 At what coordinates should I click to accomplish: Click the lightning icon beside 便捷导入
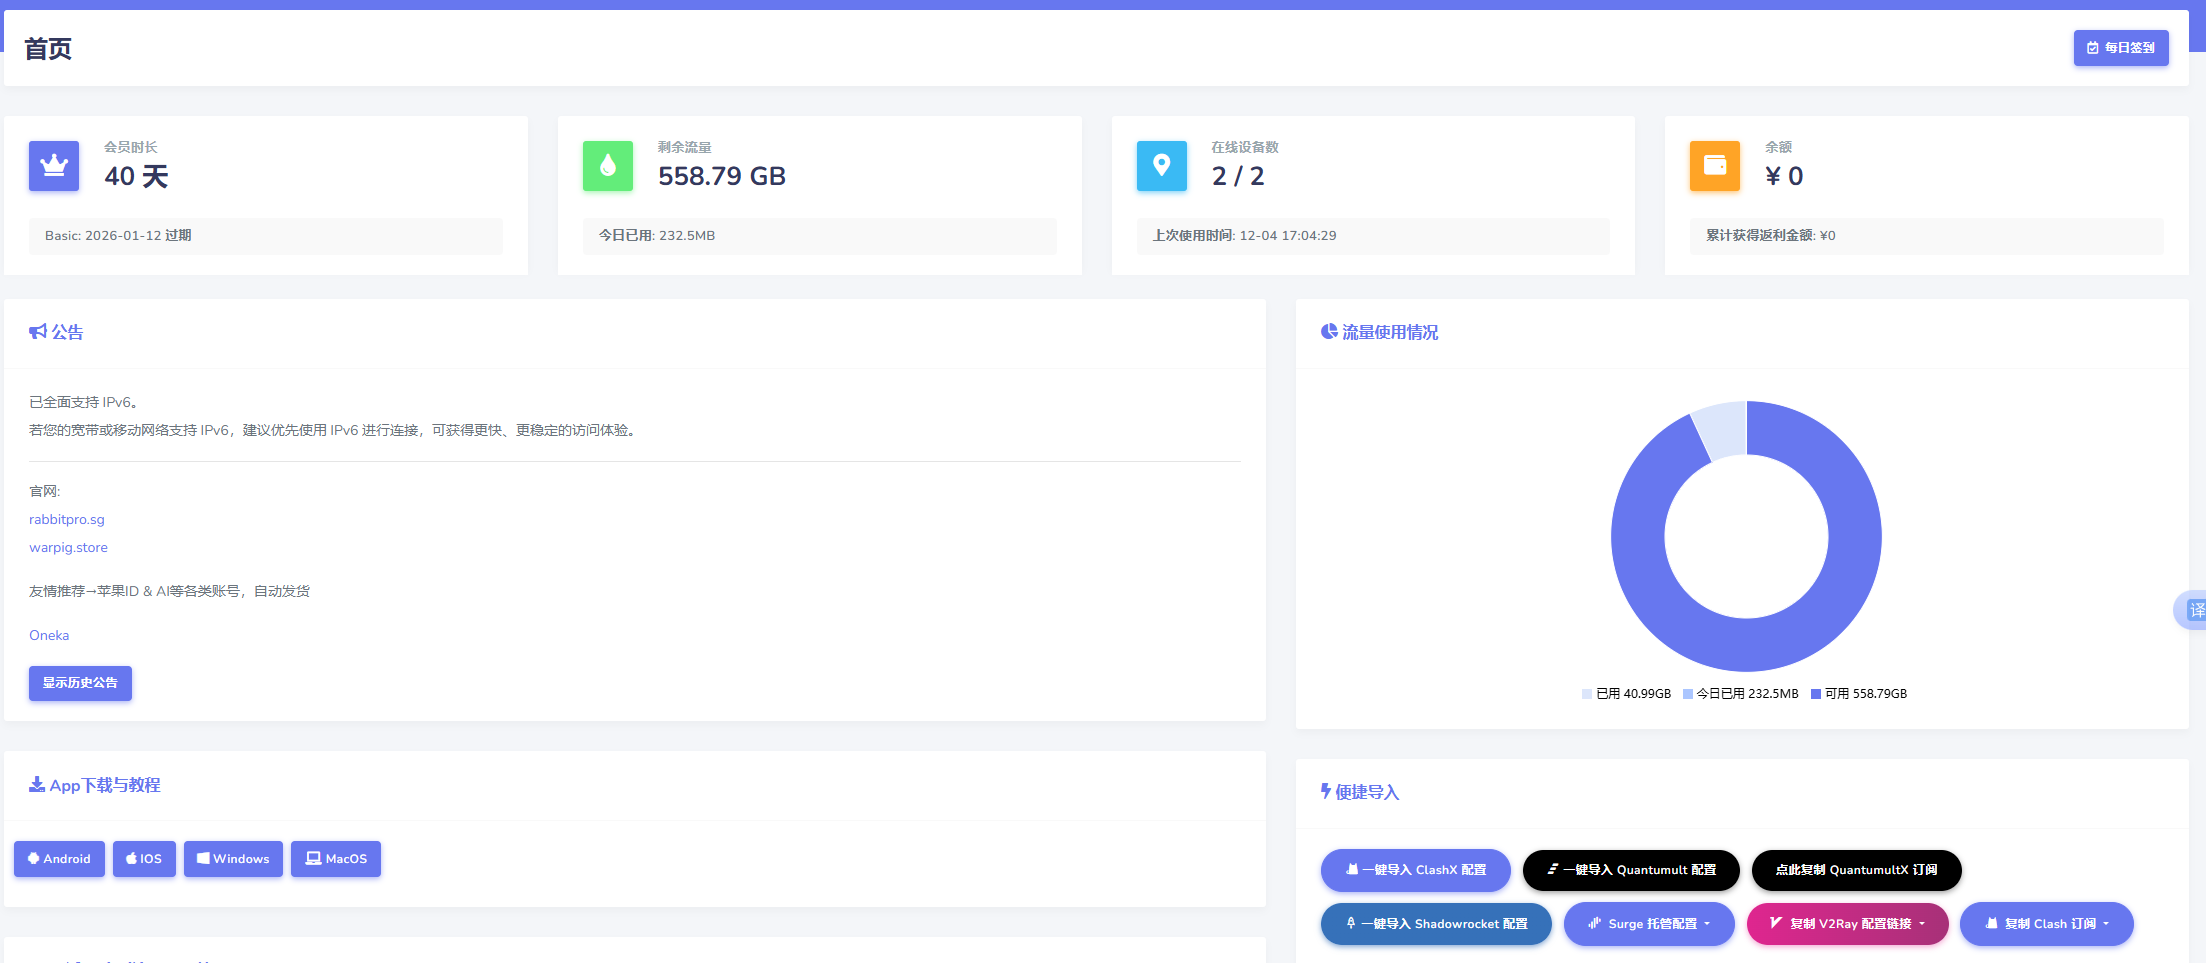pyautogui.click(x=1325, y=791)
